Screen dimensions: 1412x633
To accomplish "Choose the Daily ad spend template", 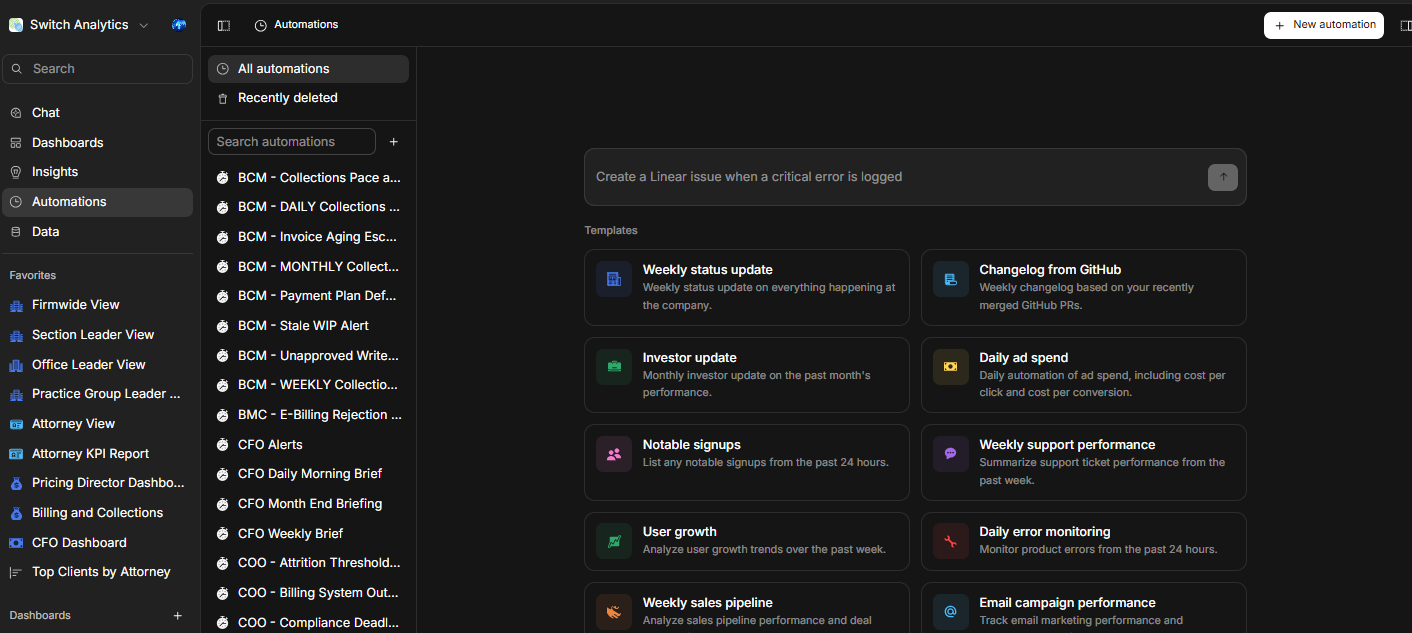I will 1083,375.
